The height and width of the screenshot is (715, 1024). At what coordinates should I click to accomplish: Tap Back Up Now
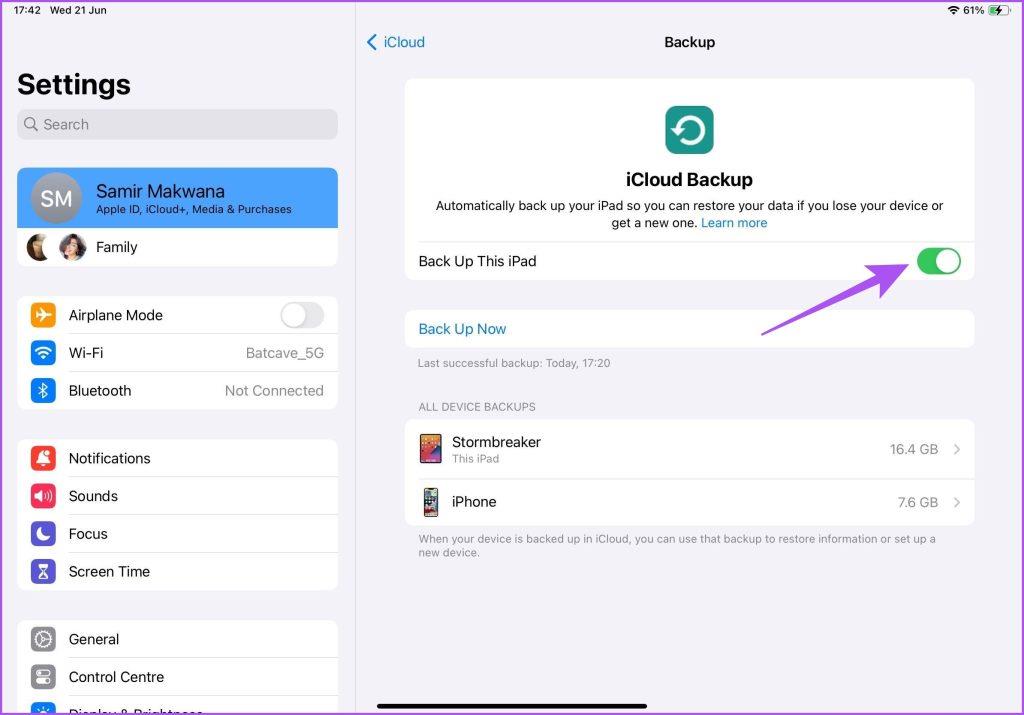[462, 329]
